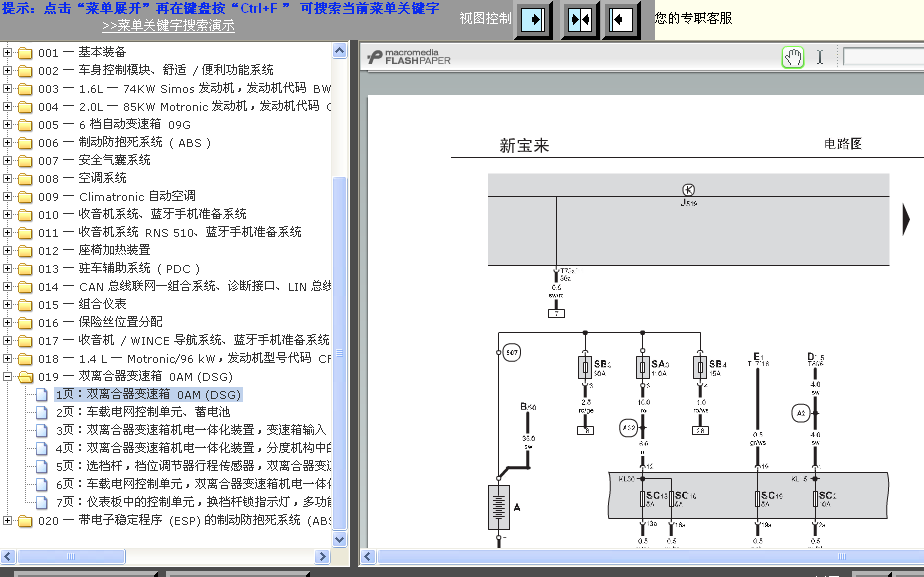Click the tree panel's scroll down arrow
Screen dimensions: 924x577
340,540
